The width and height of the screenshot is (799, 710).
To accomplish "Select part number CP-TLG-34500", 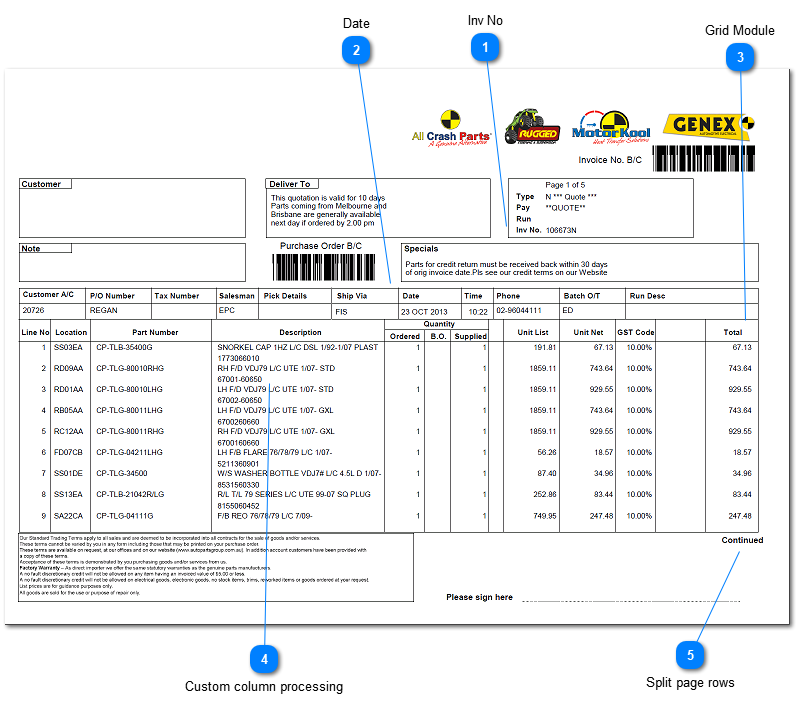I will (122, 474).
